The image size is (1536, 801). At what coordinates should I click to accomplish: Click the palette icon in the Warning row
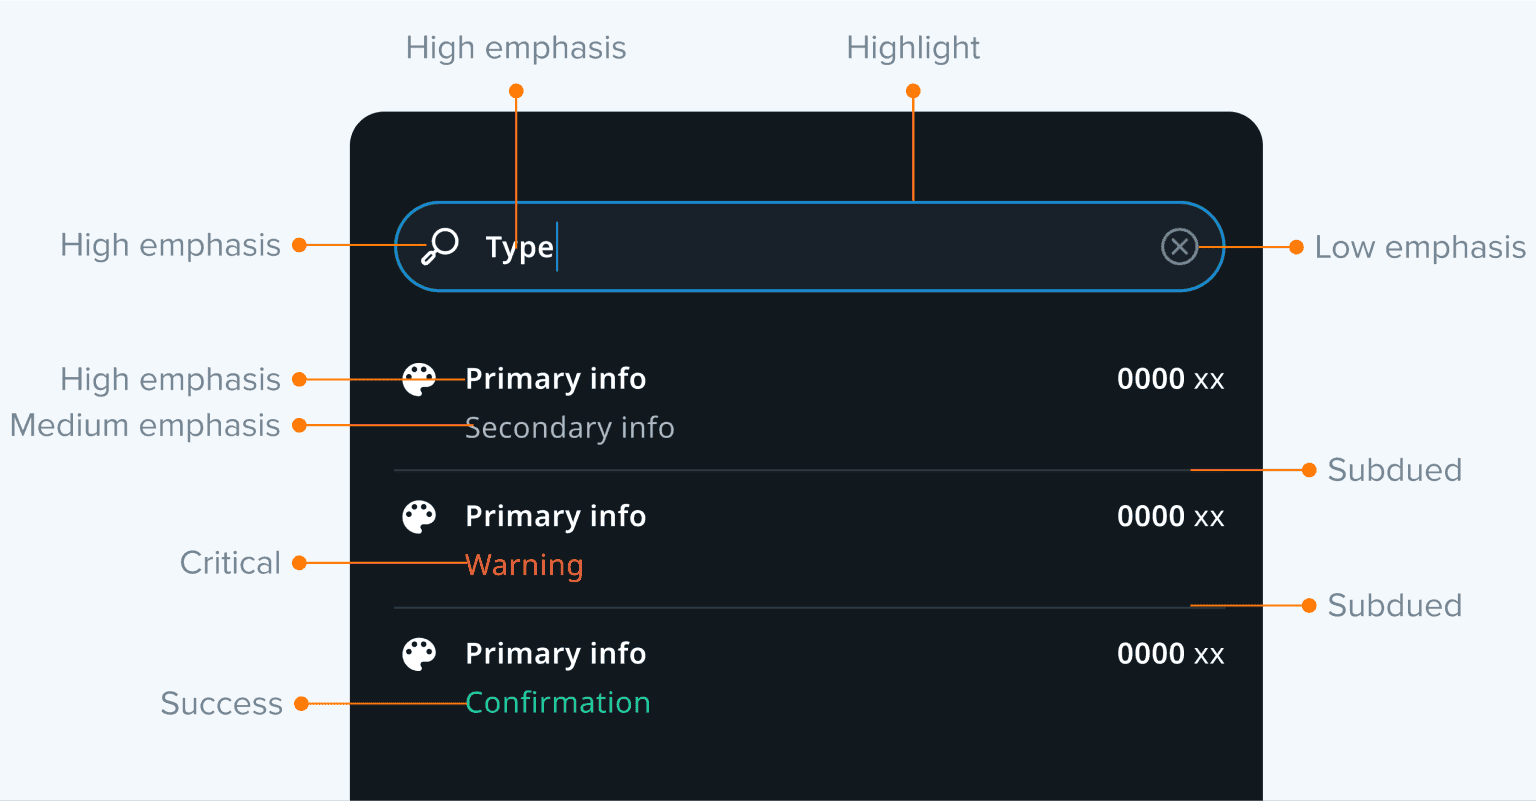pos(419,517)
